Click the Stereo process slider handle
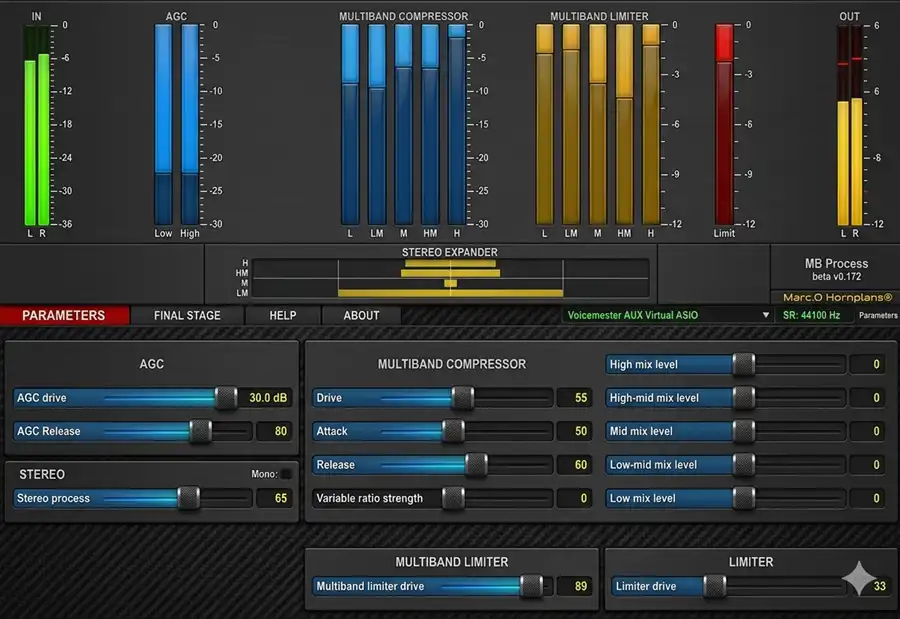The height and width of the screenshot is (619, 900). (188, 498)
